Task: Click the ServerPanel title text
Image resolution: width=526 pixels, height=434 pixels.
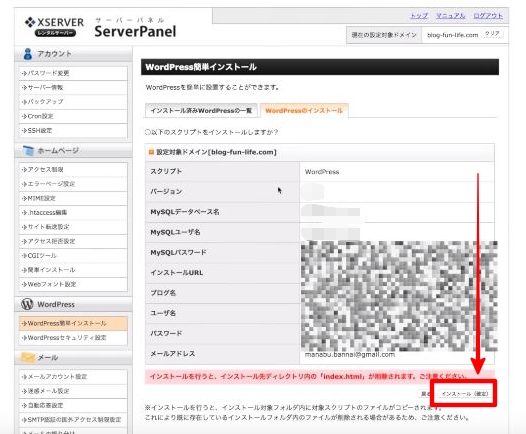Action: (135, 32)
